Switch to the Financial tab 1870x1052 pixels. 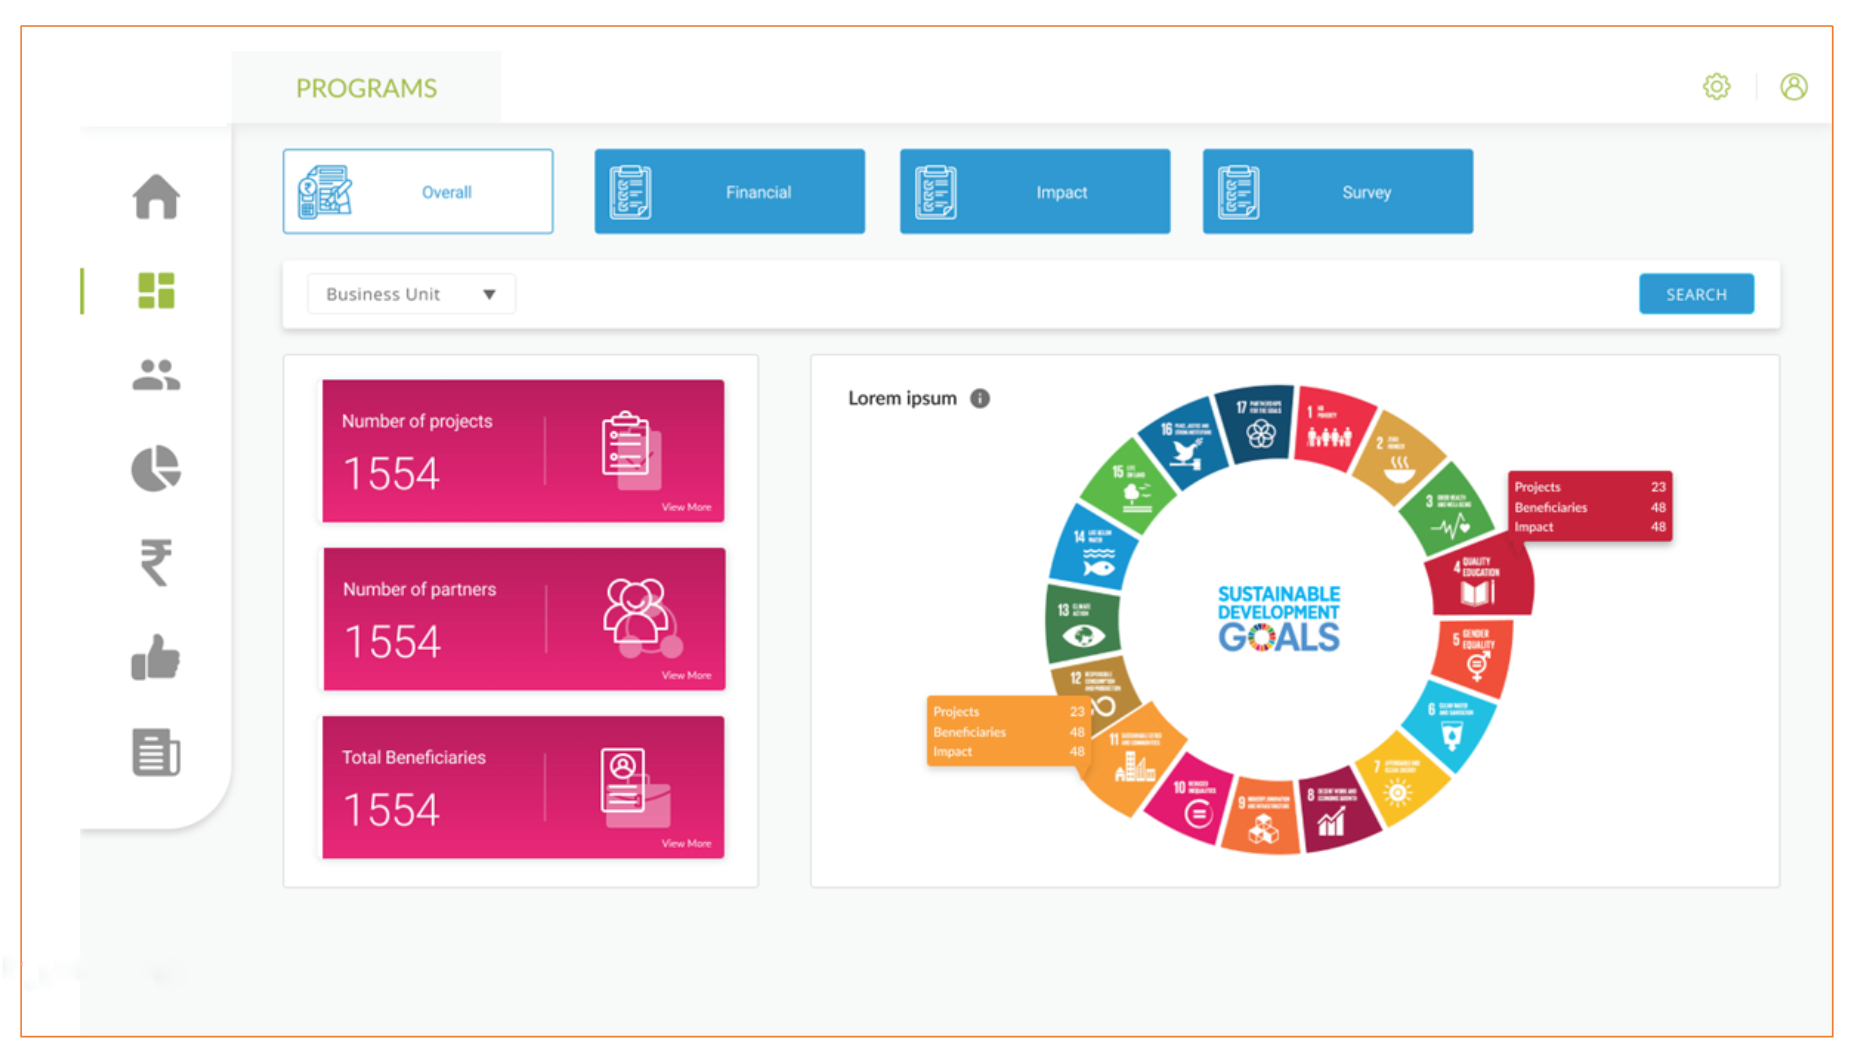coord(730,191)
